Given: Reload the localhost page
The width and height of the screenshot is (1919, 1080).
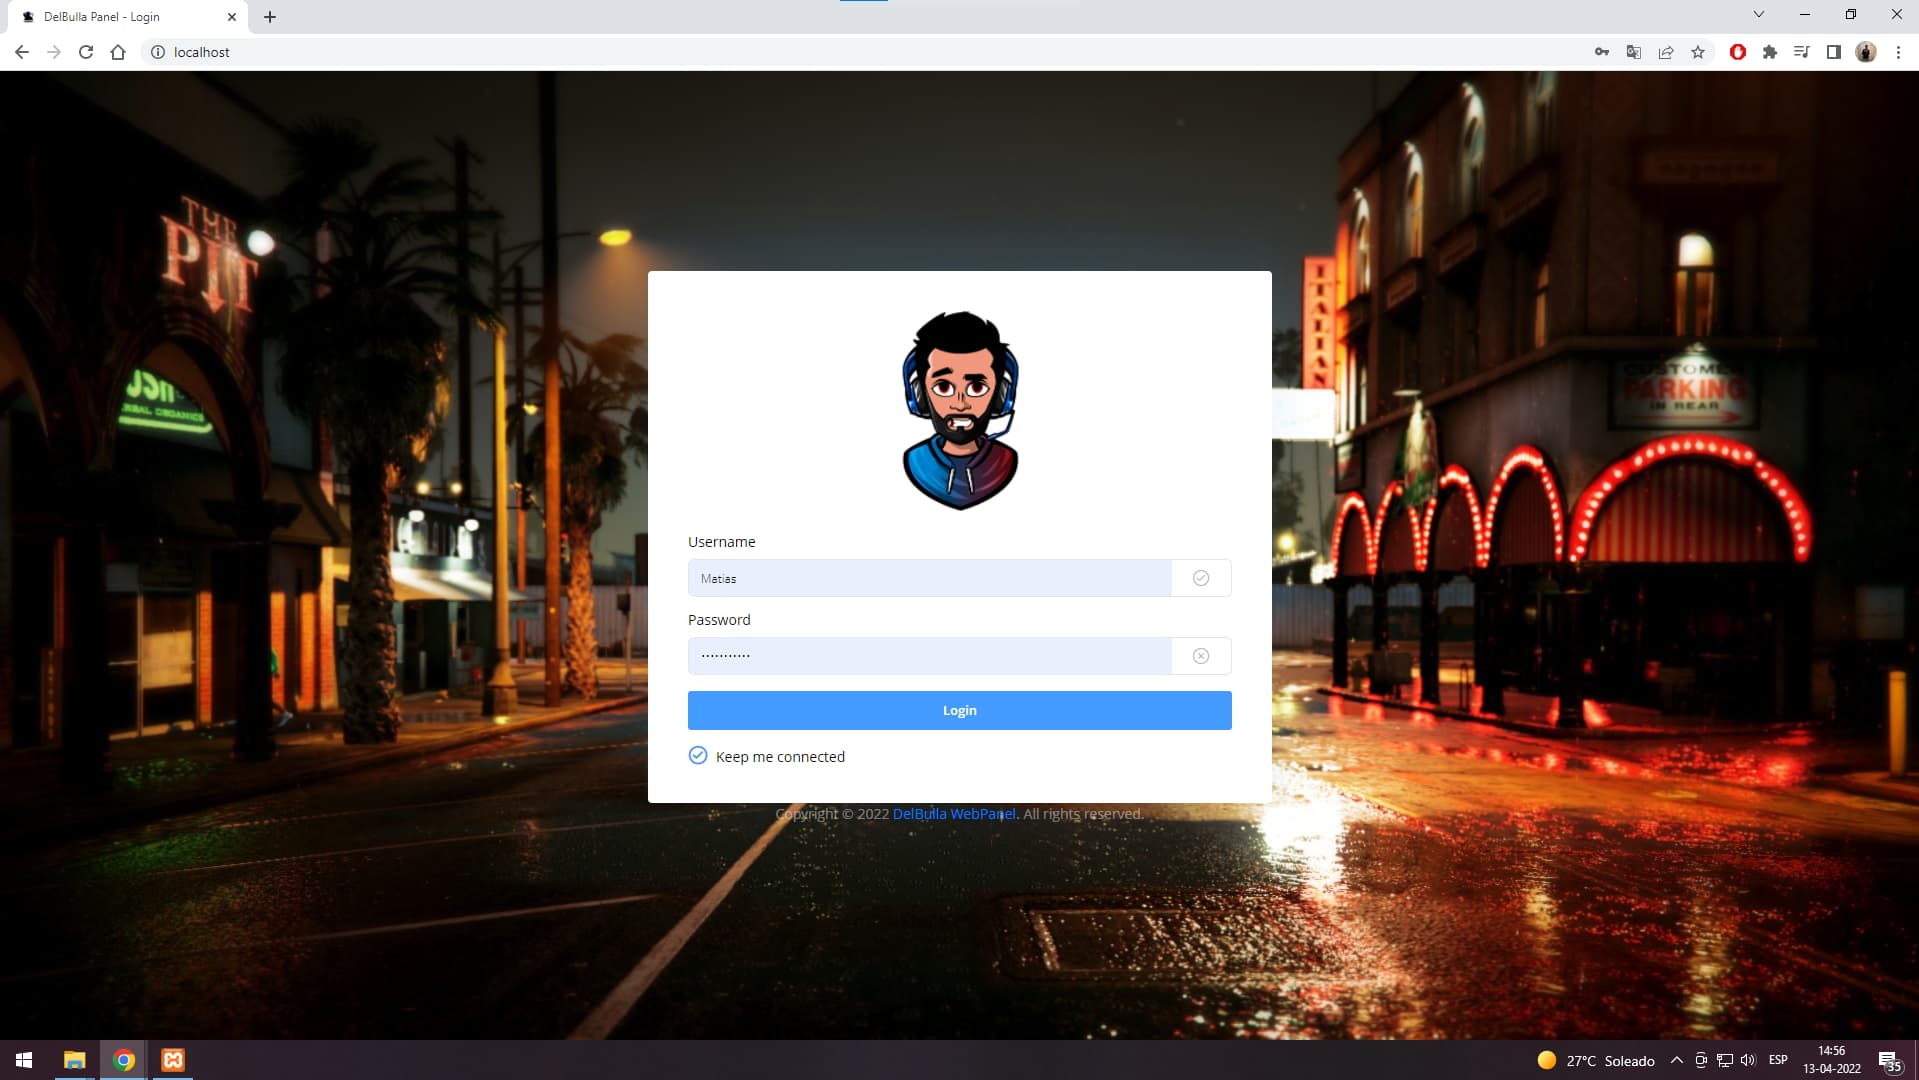Looking at the screenshot, I should [86, 52].
